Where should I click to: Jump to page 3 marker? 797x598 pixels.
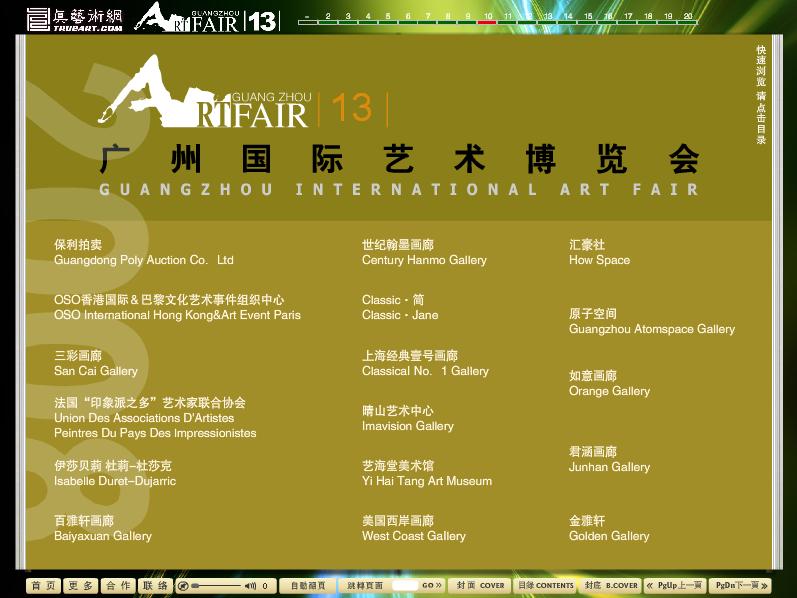[x=348, y=19]
